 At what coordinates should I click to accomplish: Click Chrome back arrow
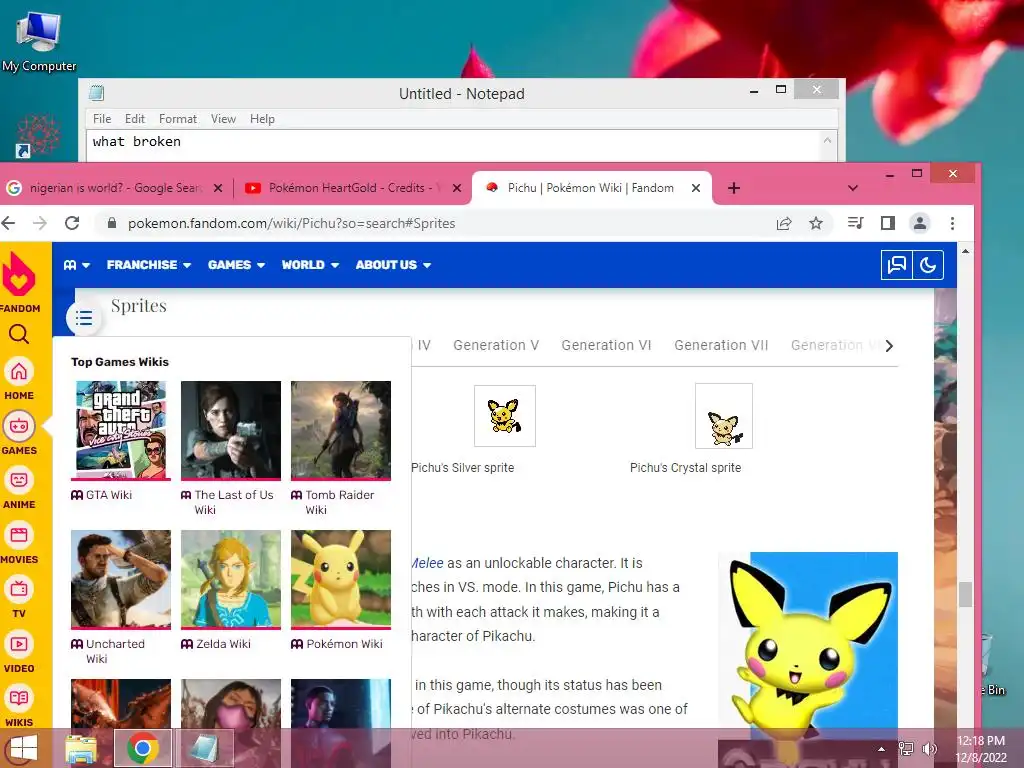[x=9, y=223]
